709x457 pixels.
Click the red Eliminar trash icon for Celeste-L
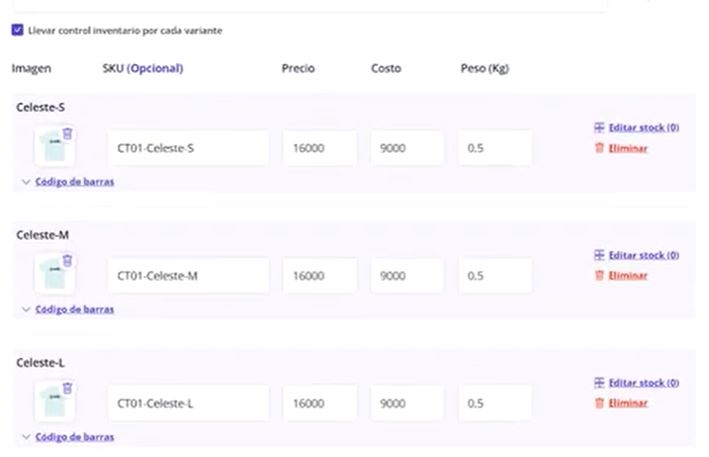599,403
